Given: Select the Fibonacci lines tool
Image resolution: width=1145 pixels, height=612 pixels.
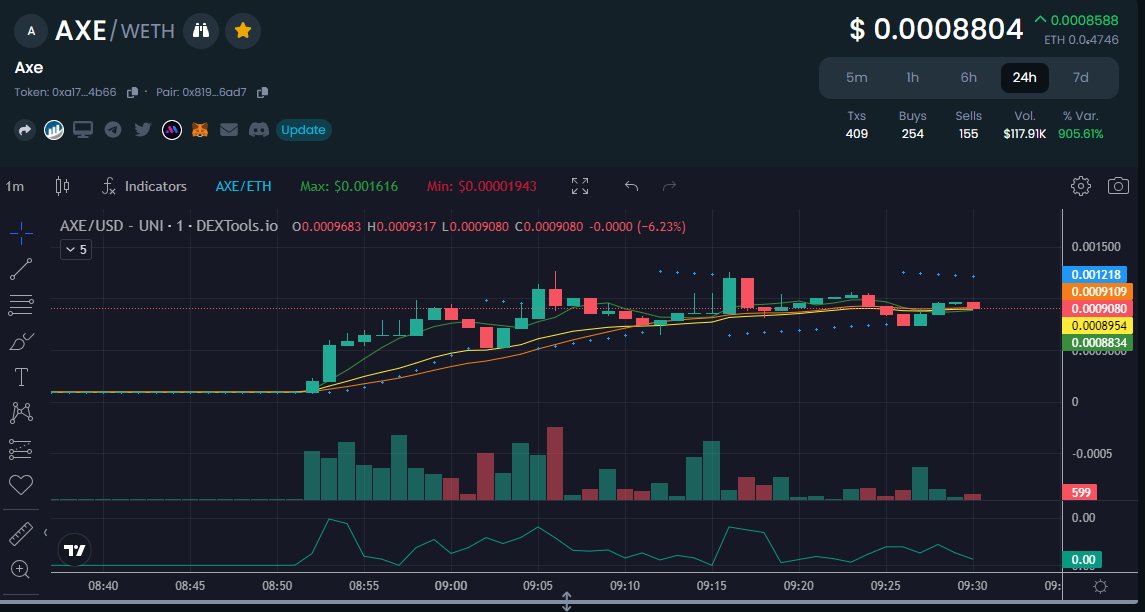Looking at the screenshot, I should click(21, 305).
